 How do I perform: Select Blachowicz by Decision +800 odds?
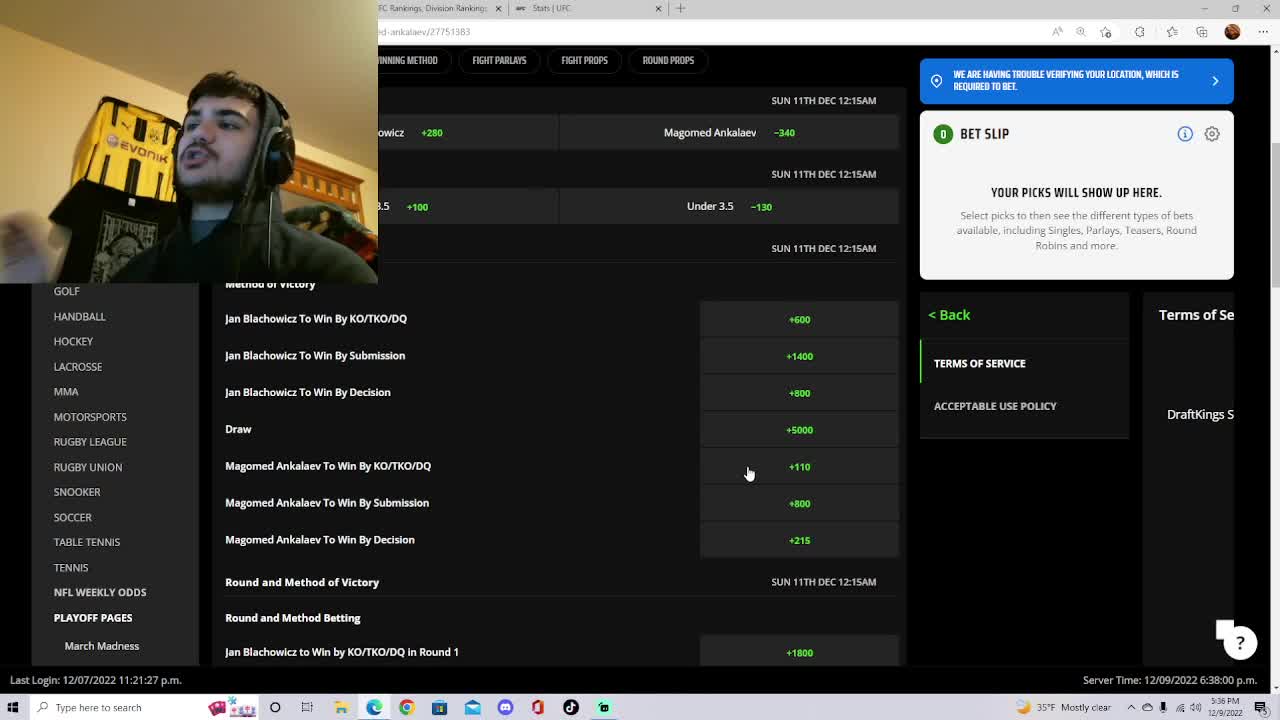point(799,393)
